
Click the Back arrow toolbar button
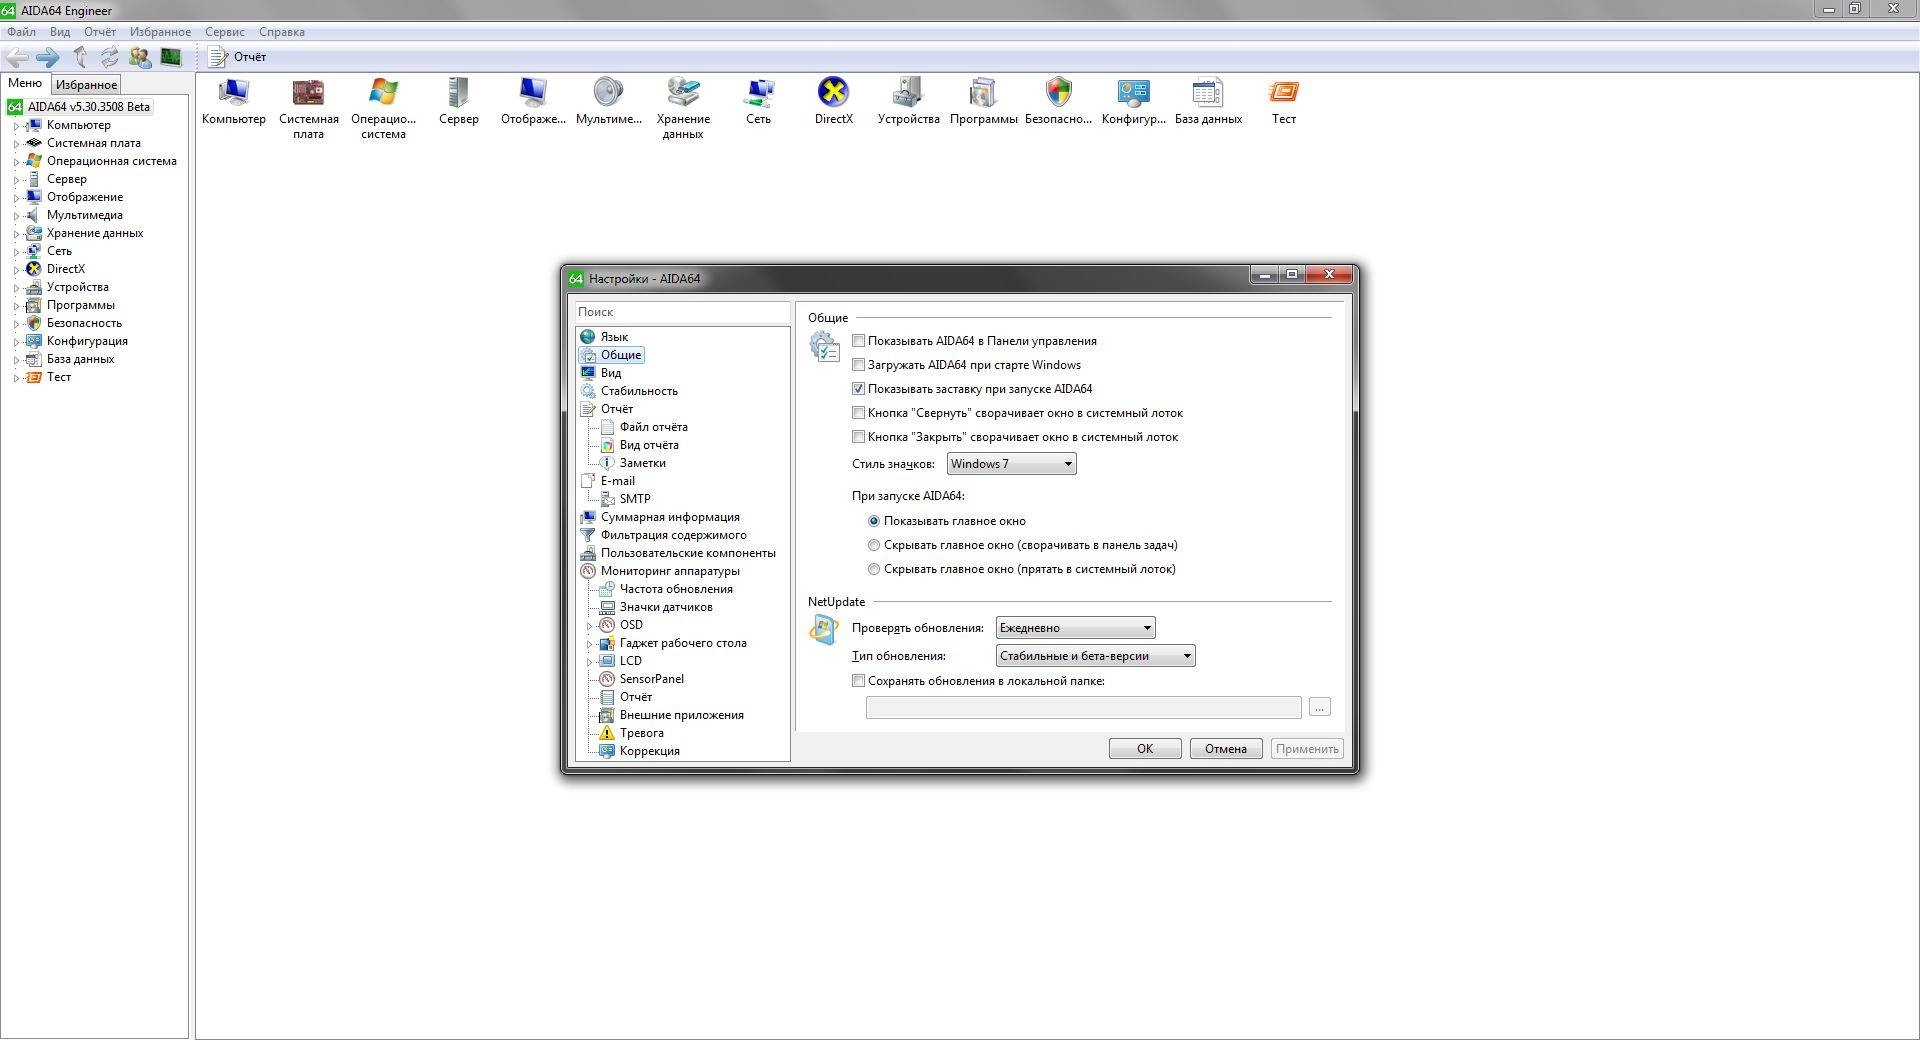pos(17,57)
